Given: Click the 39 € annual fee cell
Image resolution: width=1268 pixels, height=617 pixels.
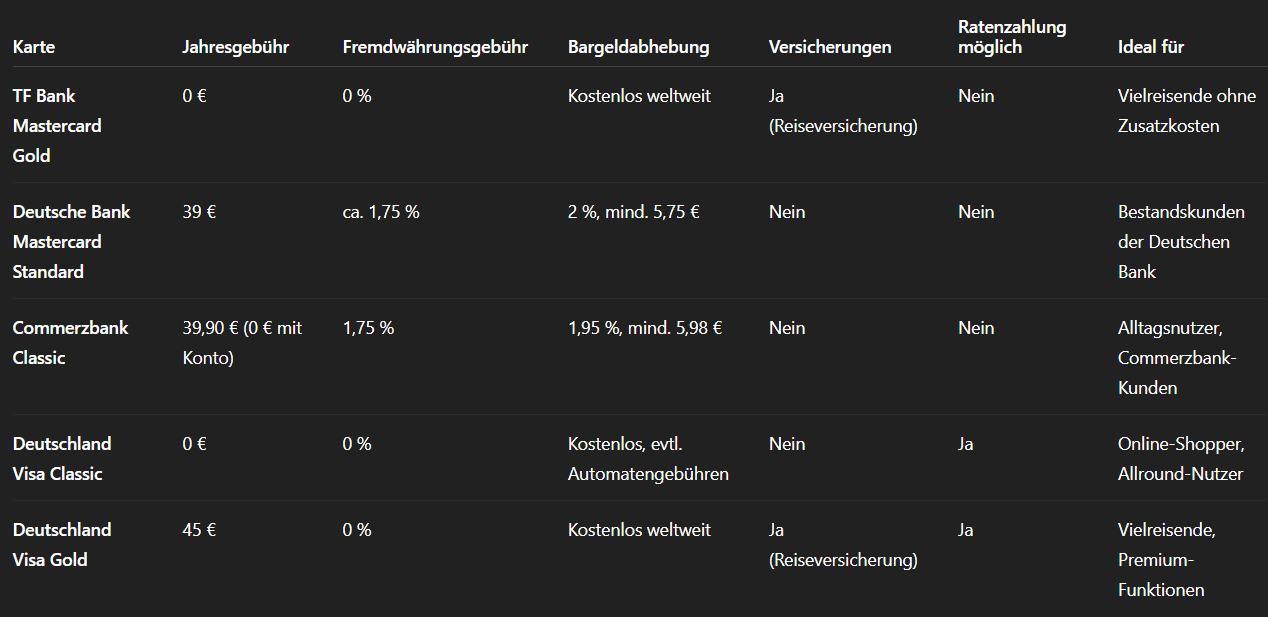Looking at the screenshot, I should tap(200, 212).
